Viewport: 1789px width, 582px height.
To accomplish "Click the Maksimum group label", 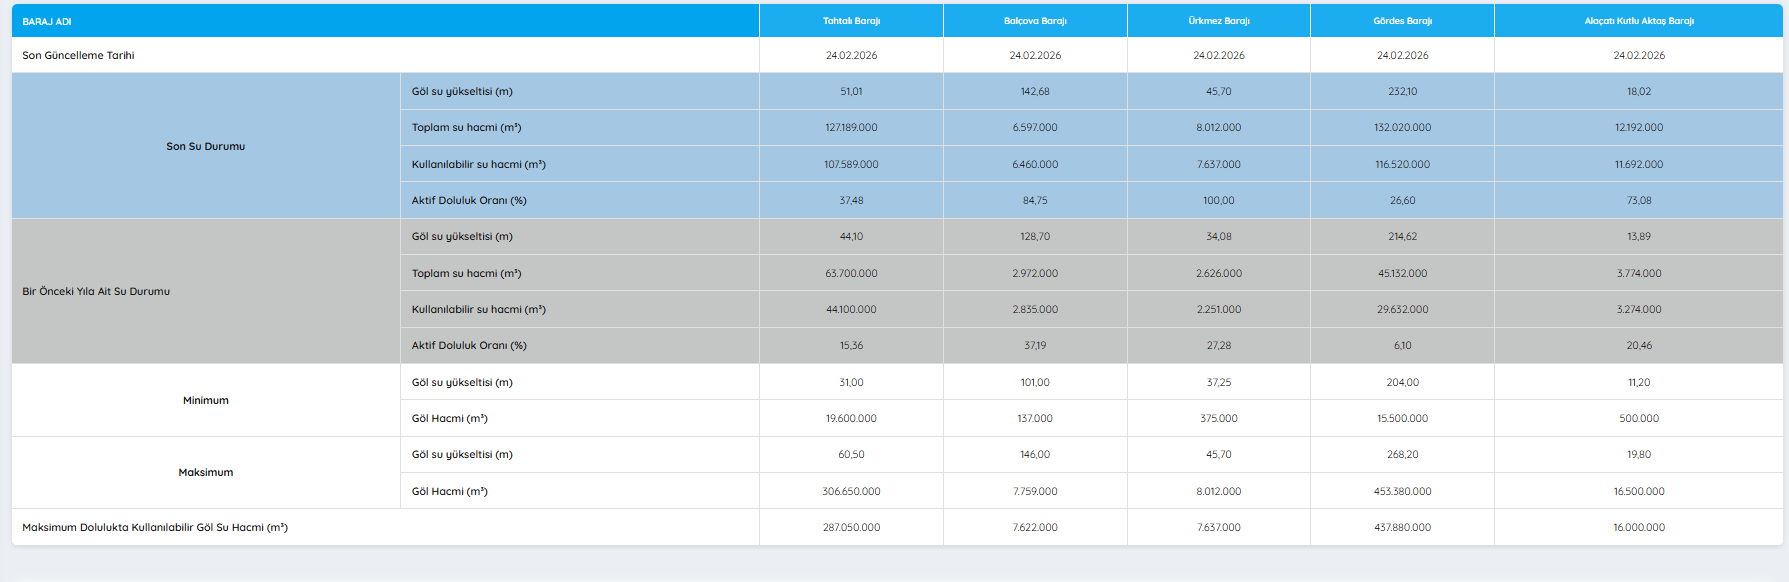I will 205,473.
